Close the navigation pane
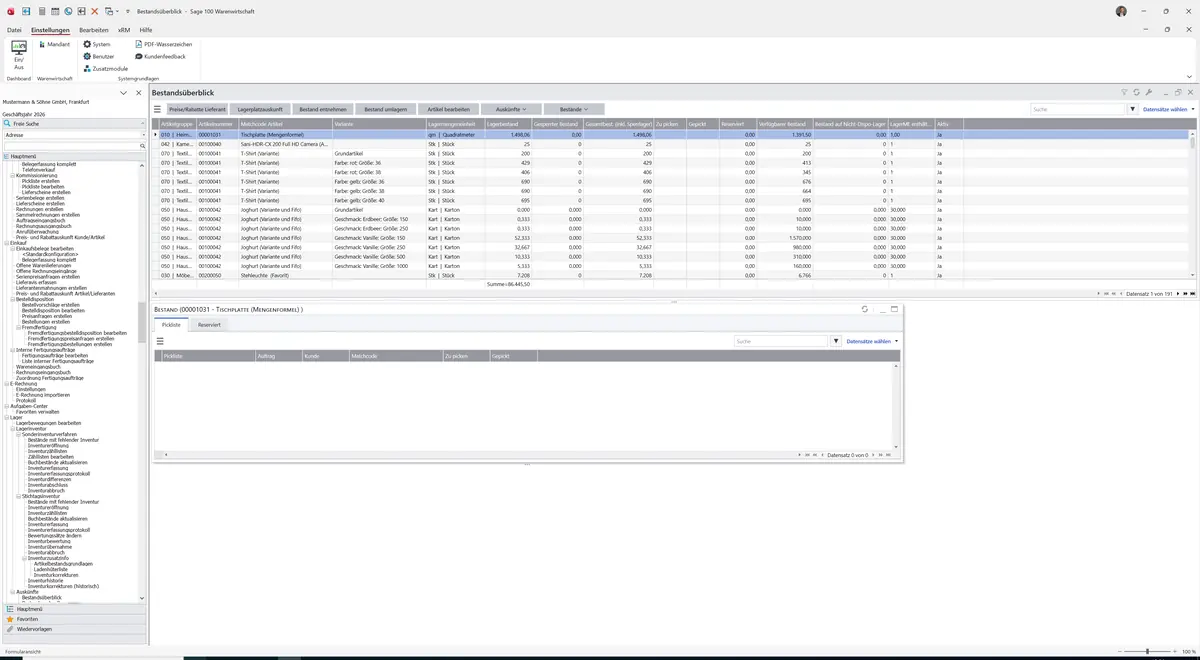The height and width of the screenshot is (660, 1200). (139, 93)
